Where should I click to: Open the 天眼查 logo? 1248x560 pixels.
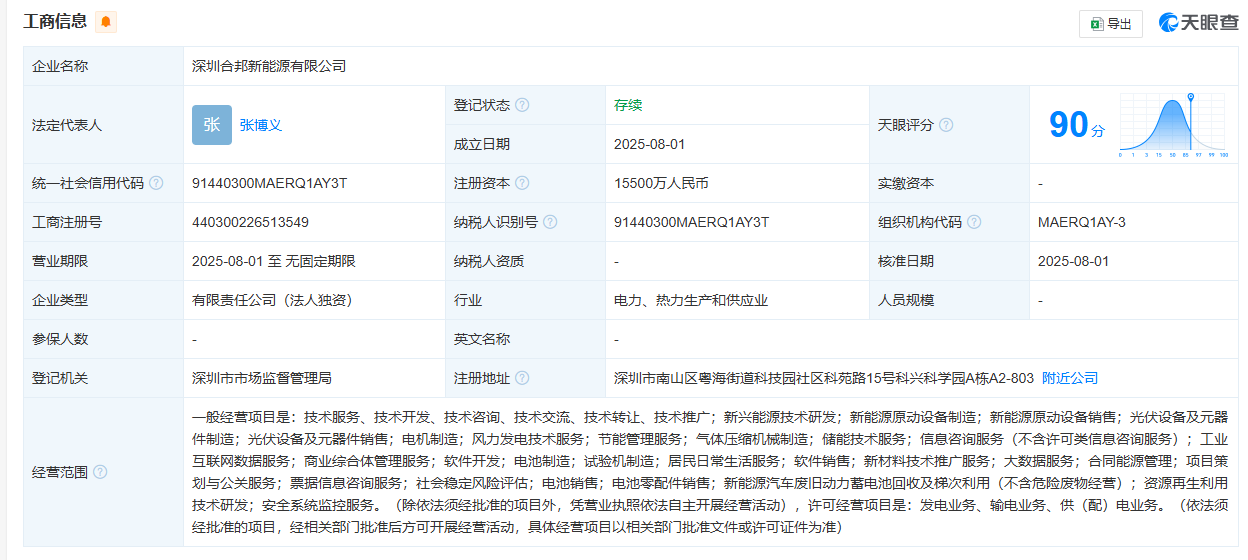click(x=1198, y=23)
